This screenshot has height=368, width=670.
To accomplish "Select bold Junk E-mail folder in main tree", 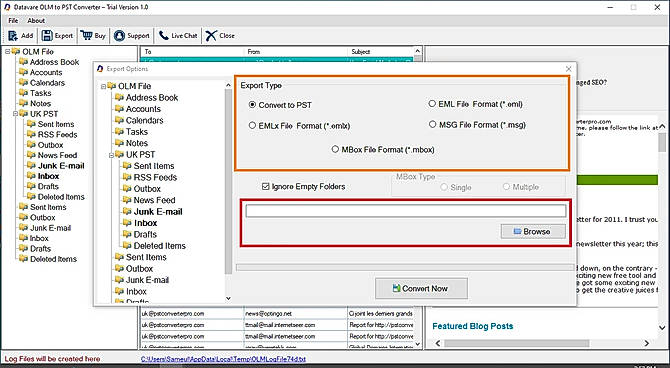I will (x=56, y=165).
